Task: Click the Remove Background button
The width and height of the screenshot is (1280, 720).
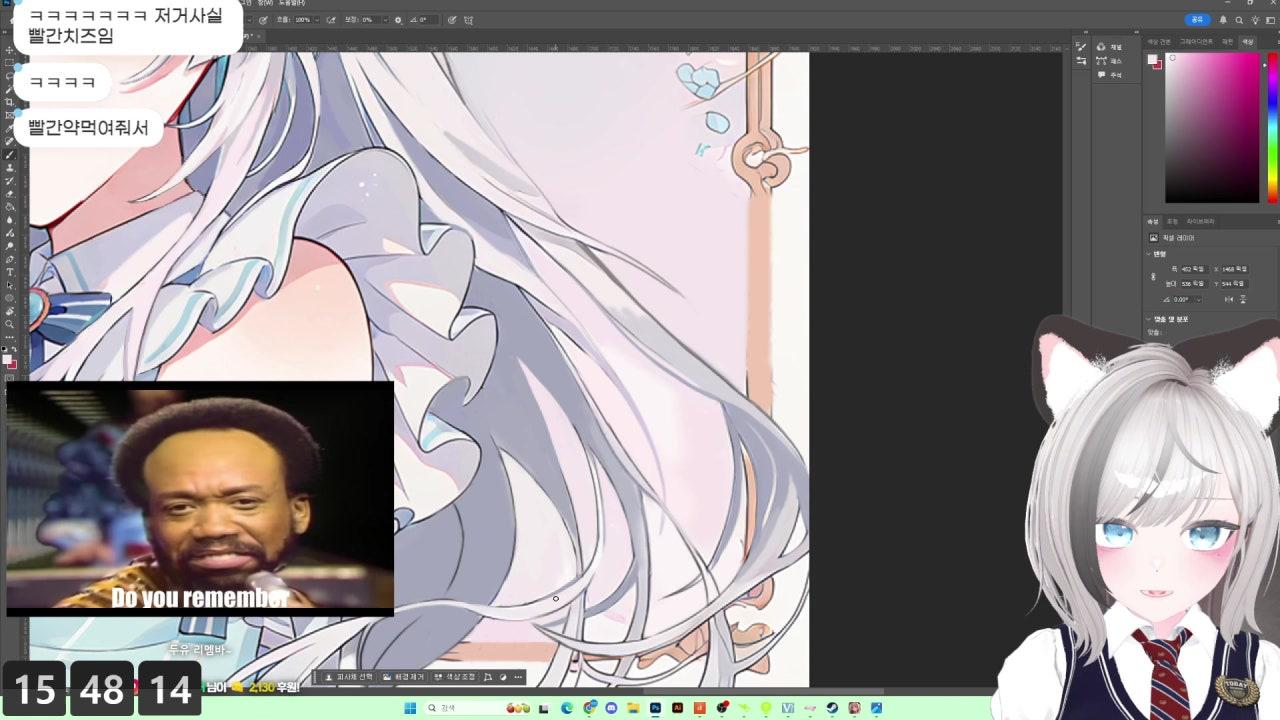Action: pos(404,677)
